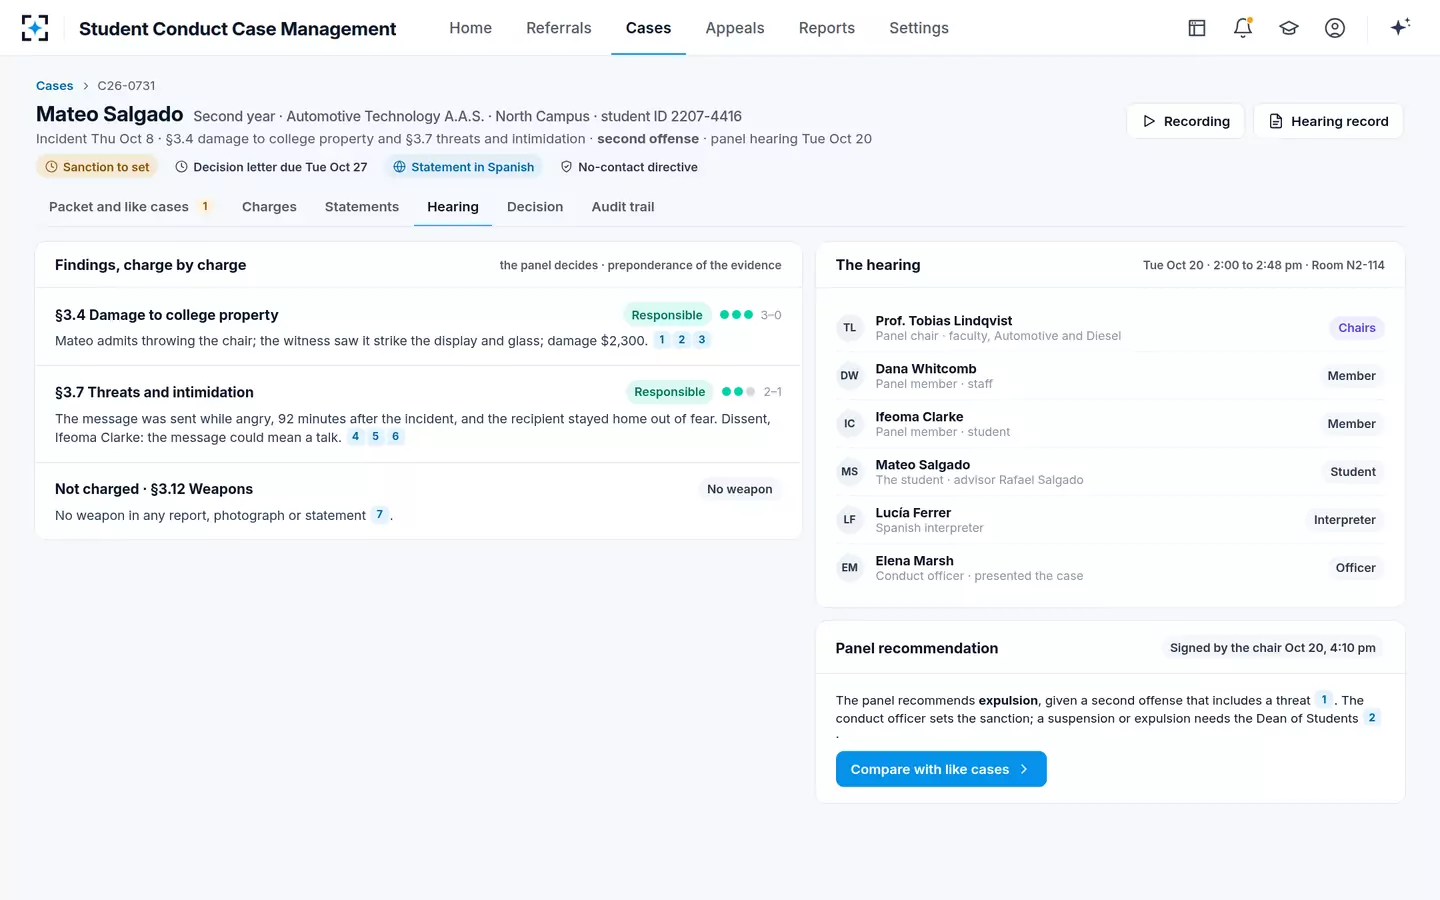Click citation 7 under Weapons finding
The height and width of the screenshot is (900, 1440).
coord(379,515)
